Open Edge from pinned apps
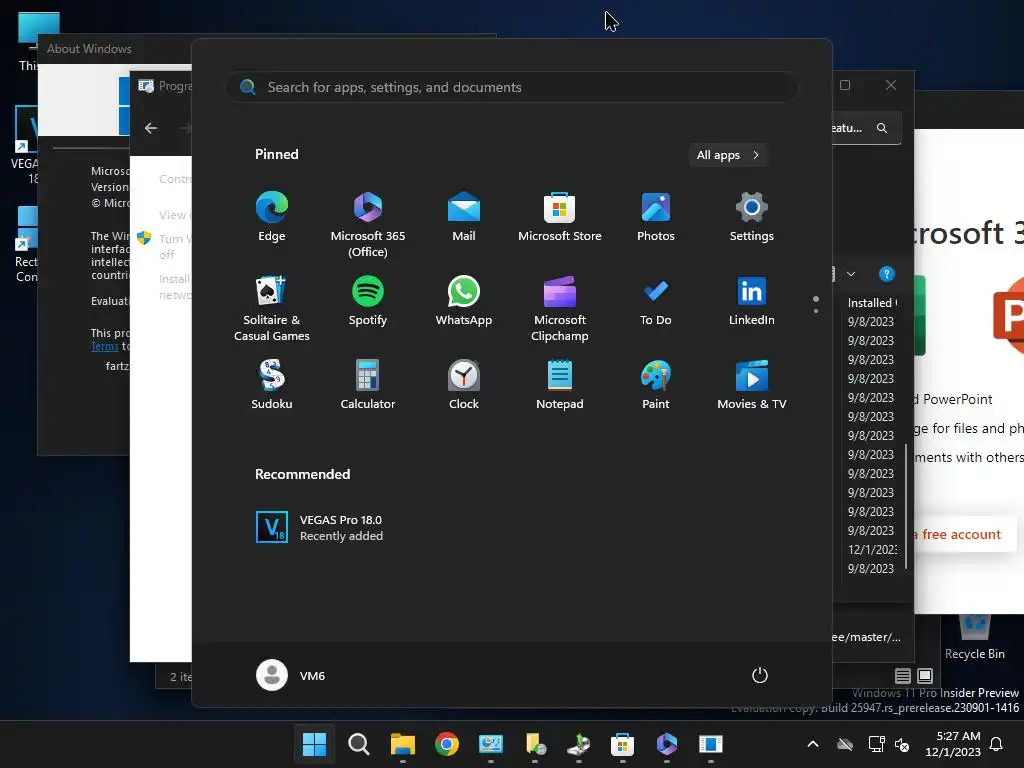The image size is (1024, 768). coord(272,217)
